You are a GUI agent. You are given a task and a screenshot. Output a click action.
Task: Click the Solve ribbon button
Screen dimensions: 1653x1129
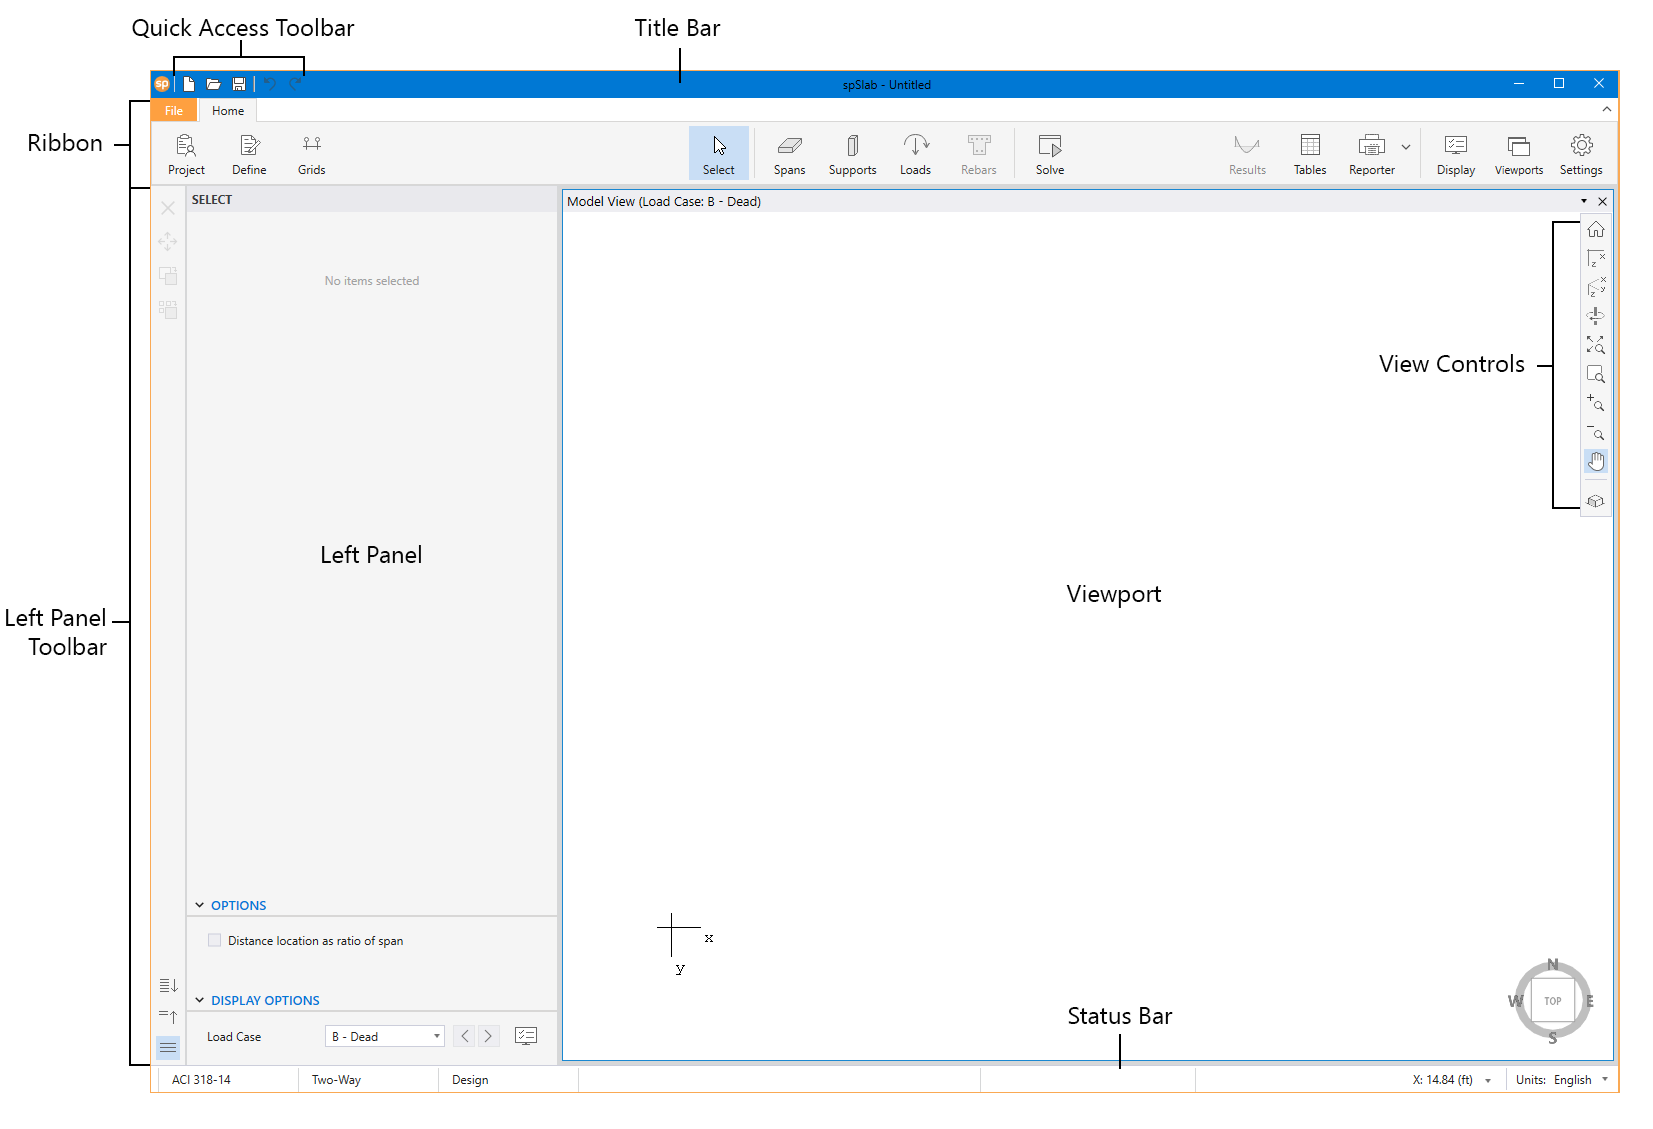click(1050, 154)
